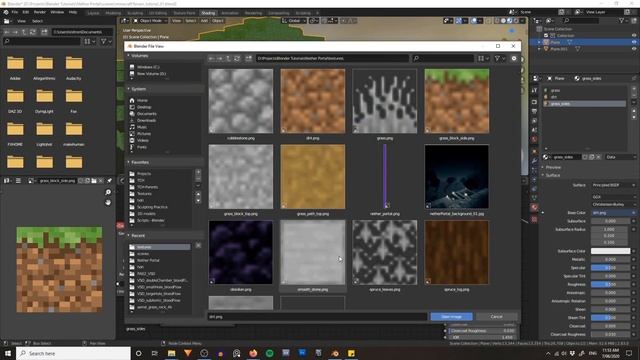
Task: Go back to previous folder in File View
Action: pos(211,58)
